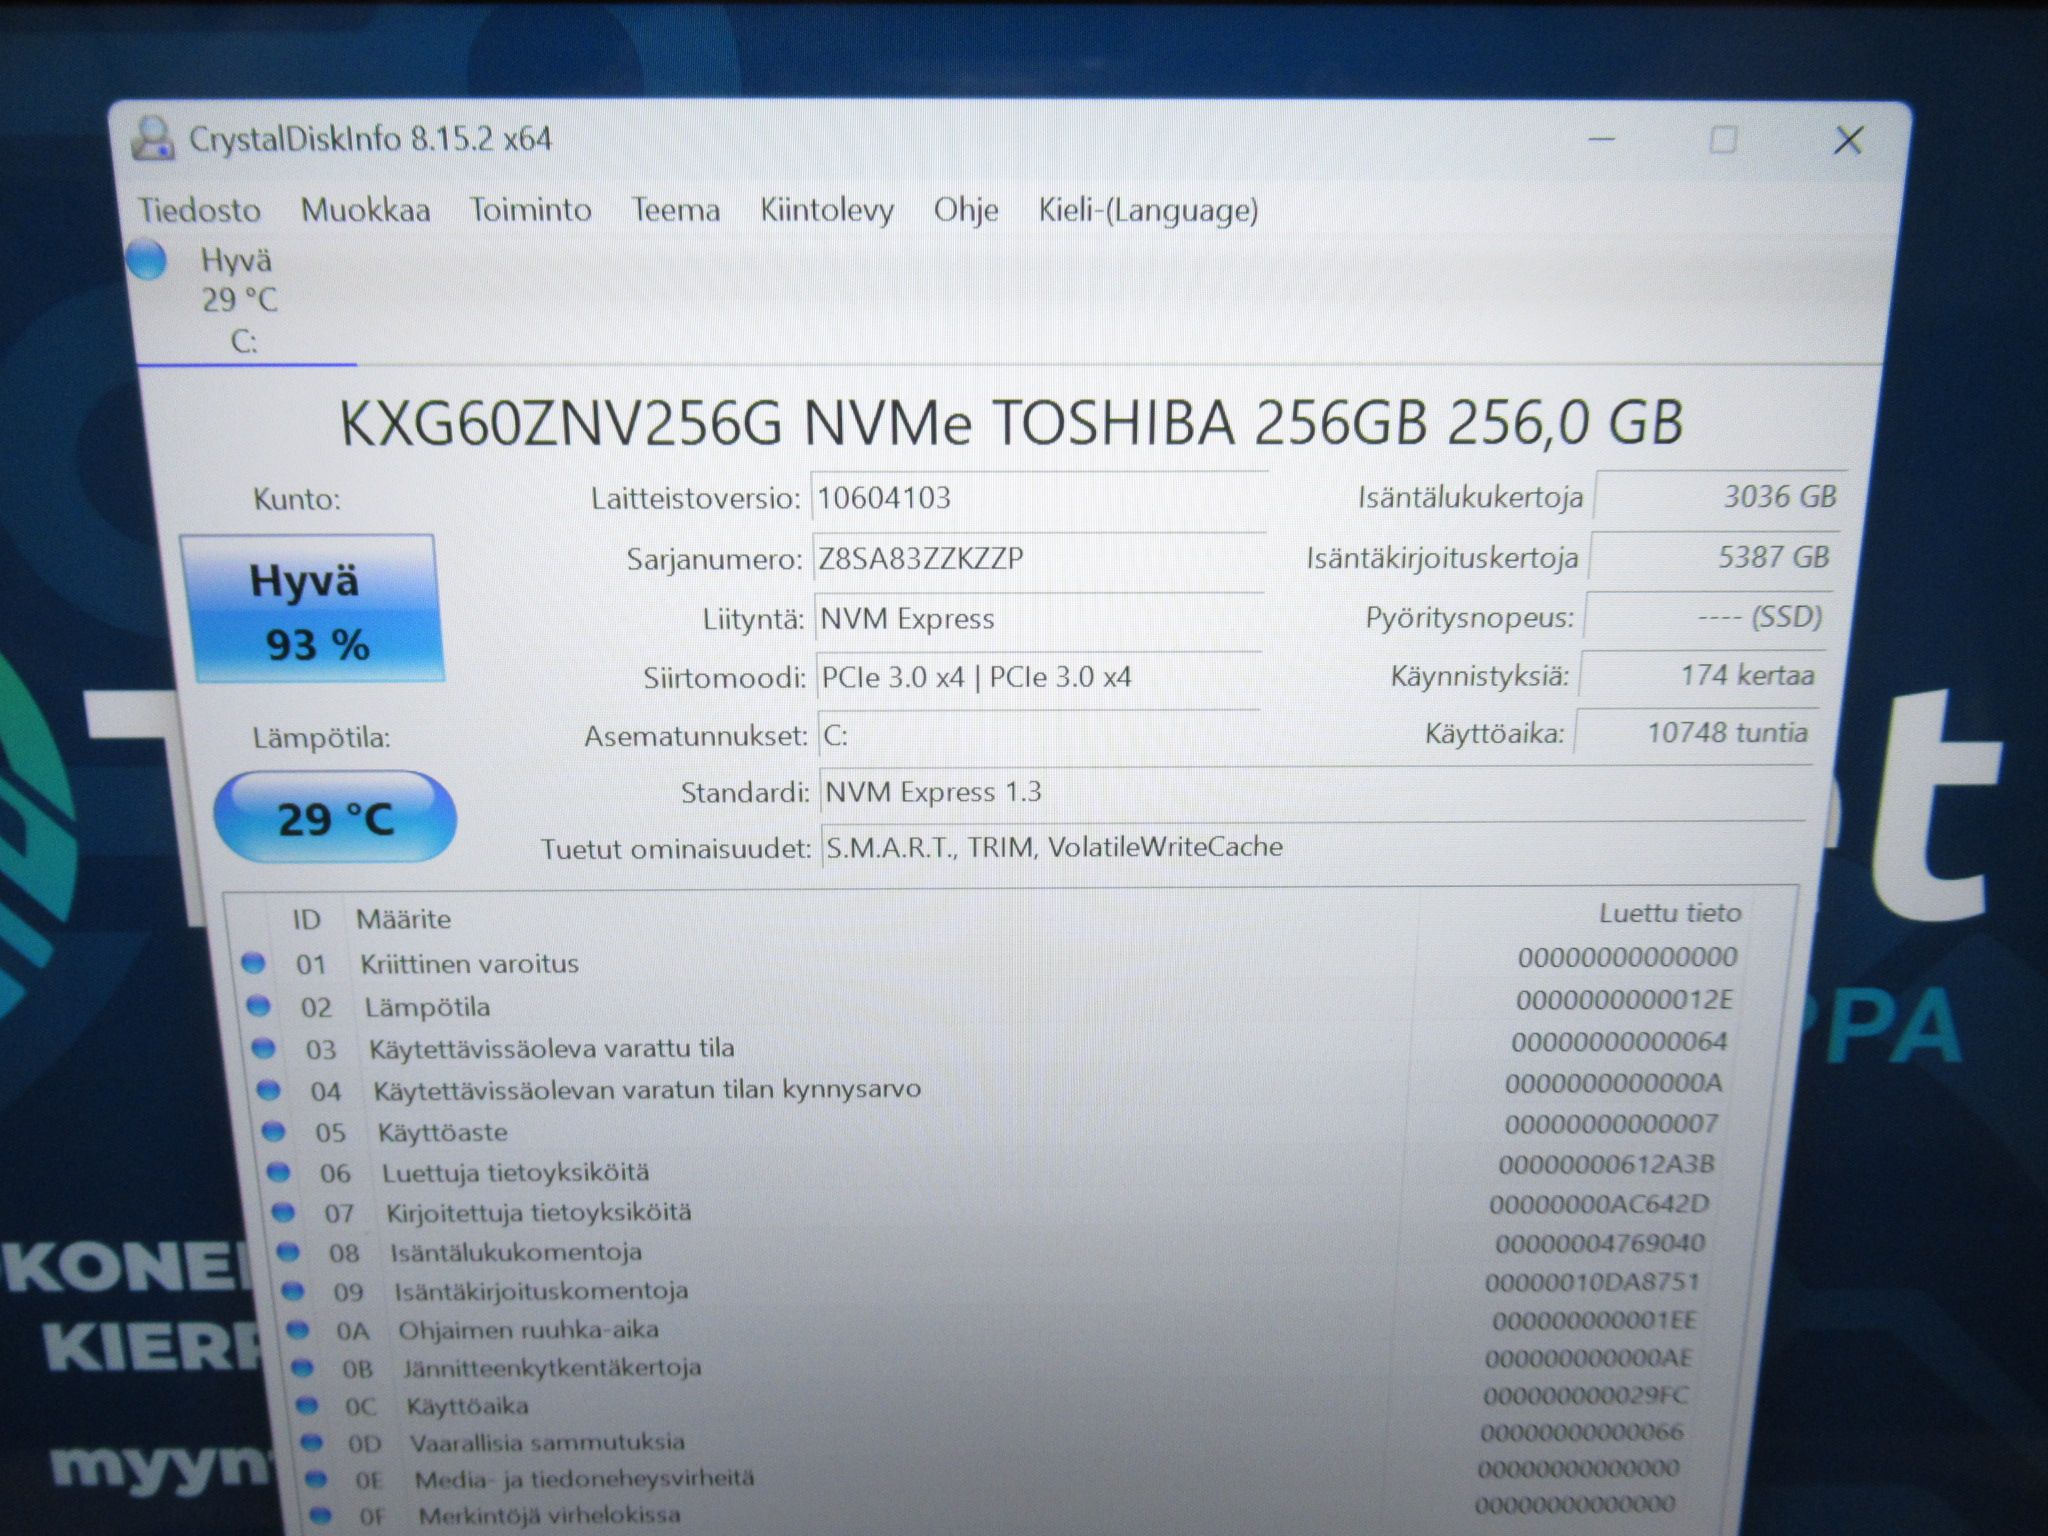2048x1536 pixels.
Task: Open the Kiintolevy menu
Action: [827, 210]
